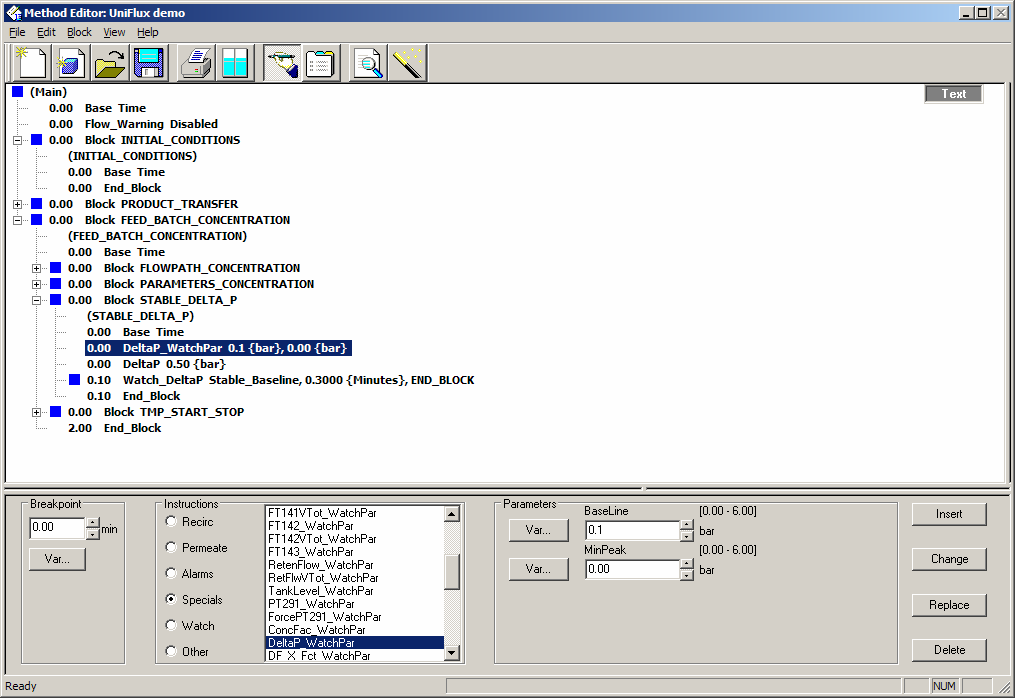The width and height of the screenshot is (1015, 698).
Task: Click blue square beside Block PRODUCT_TRANSFER
Action: tap(37, 204)
